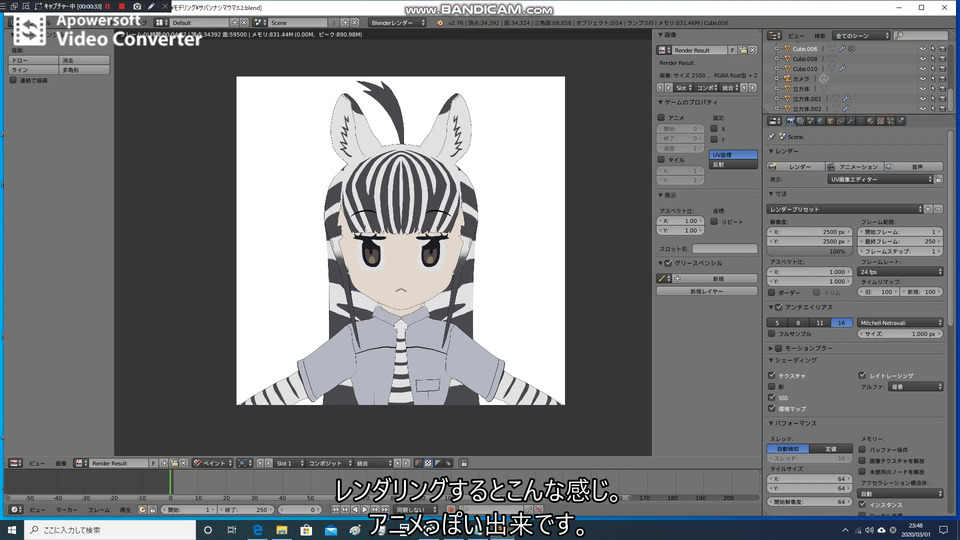Screen dimensions: 960x540
Task: Open the アルファ 背景 dropdown
Action: (915, 387)
